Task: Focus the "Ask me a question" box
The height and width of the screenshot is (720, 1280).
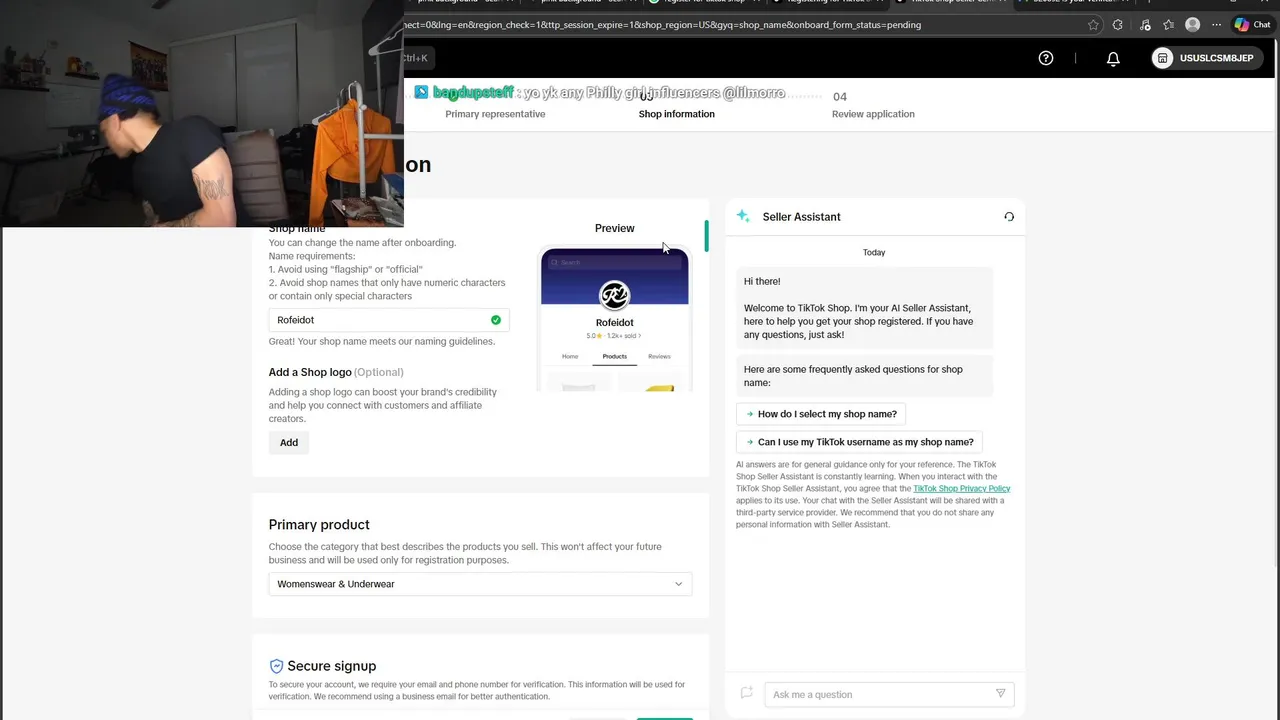Action: point(889,694)
